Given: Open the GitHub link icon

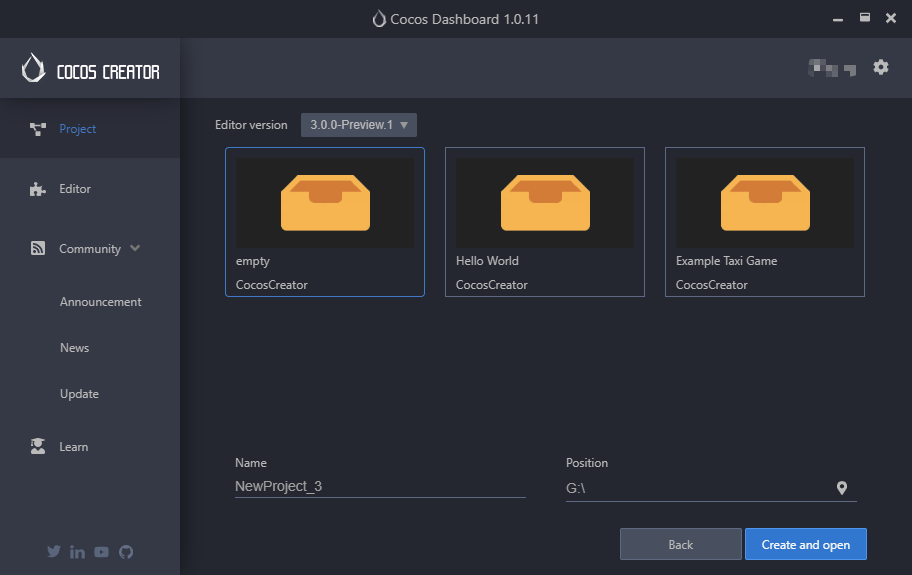Looking at the screenshot, I should 126,552.
